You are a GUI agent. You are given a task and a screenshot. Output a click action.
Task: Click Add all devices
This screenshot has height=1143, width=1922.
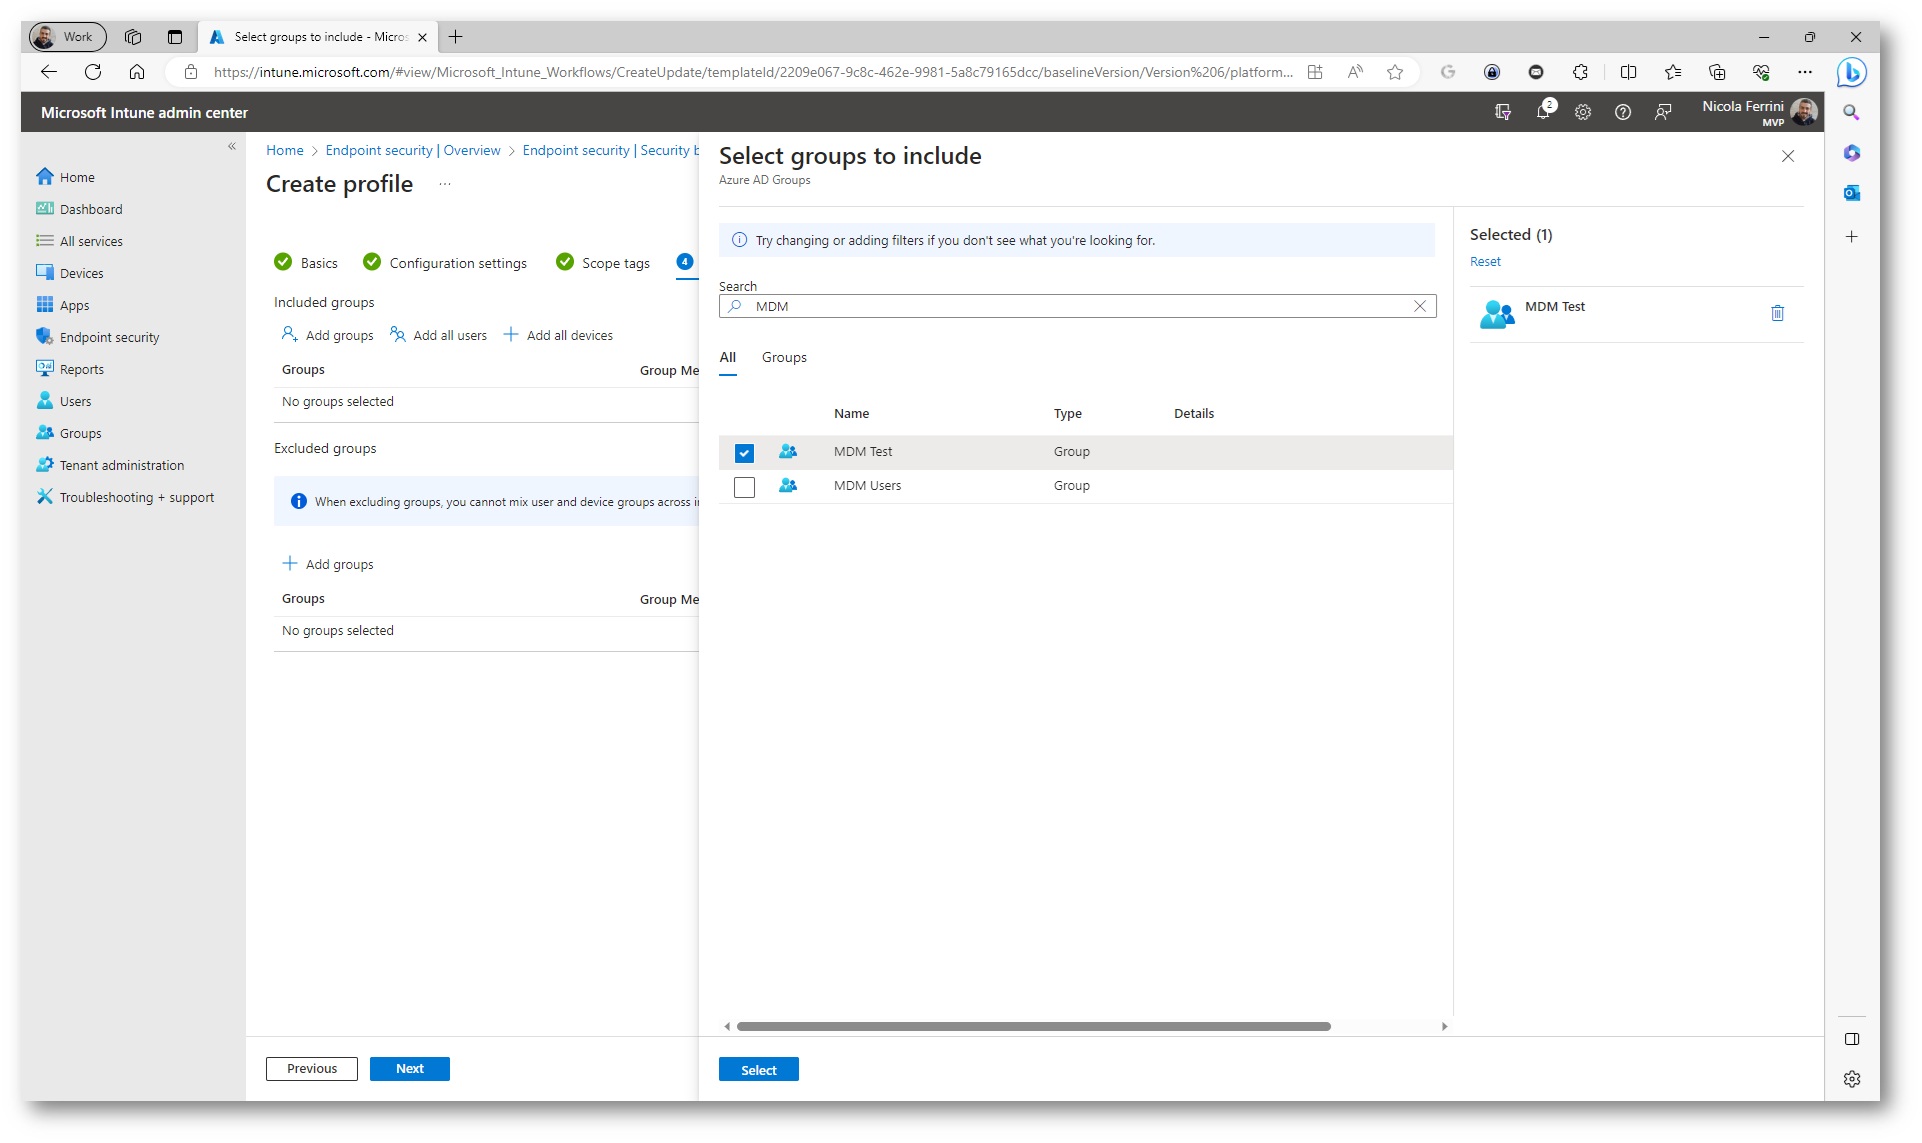(559, 335)
